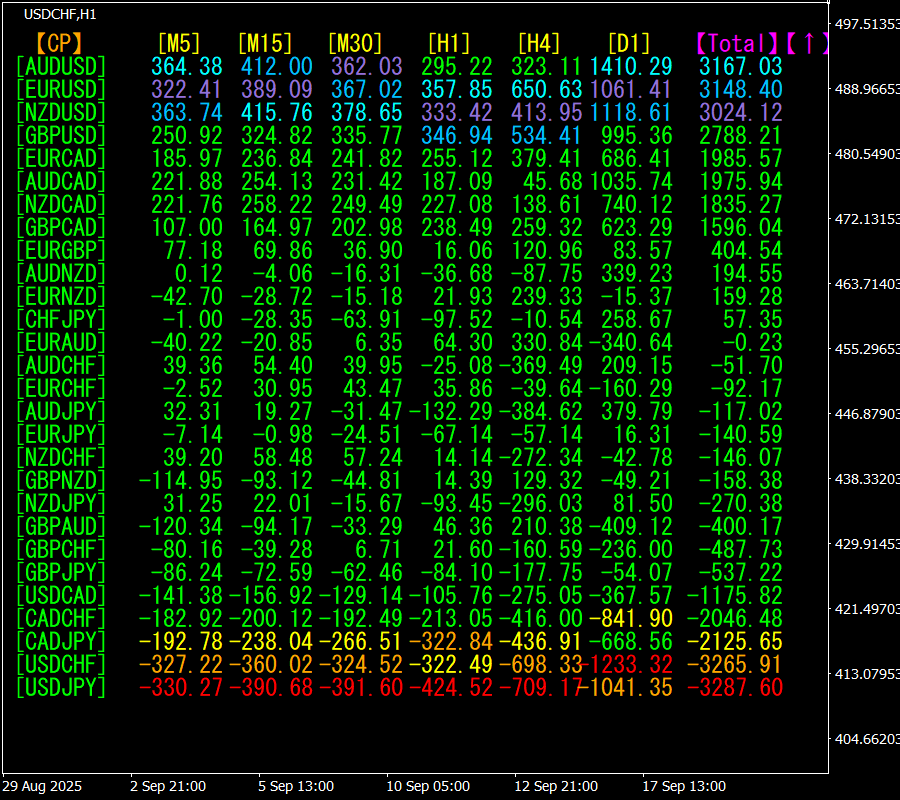Select the [EURCAD] pair label

61,158
